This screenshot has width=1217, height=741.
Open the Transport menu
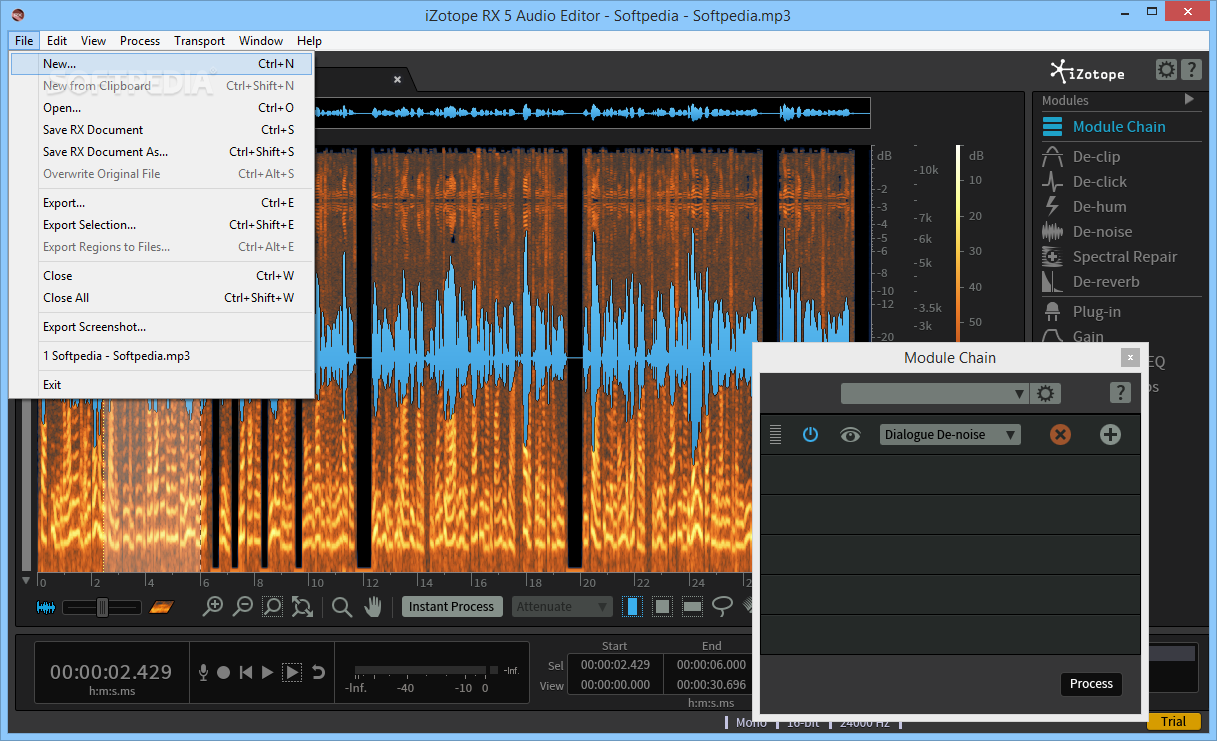click(x=199, y=41)
